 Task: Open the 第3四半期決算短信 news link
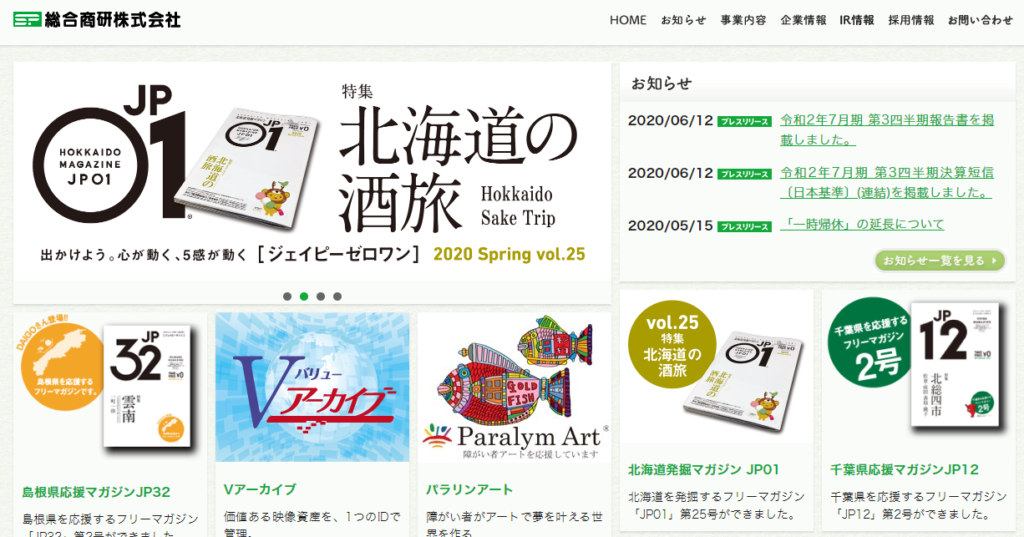point(887,183)
